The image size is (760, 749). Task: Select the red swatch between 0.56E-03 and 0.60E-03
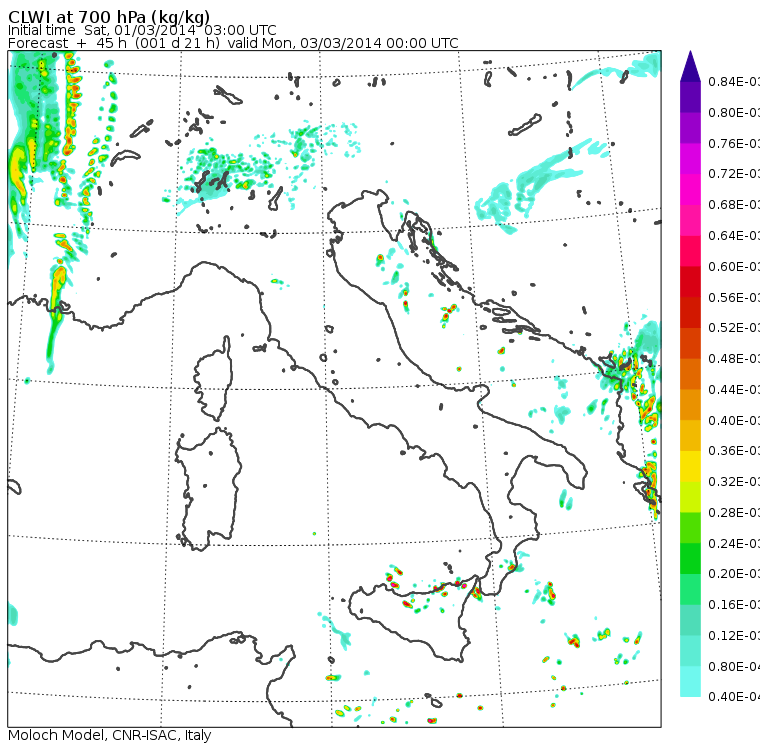point(691,282)
